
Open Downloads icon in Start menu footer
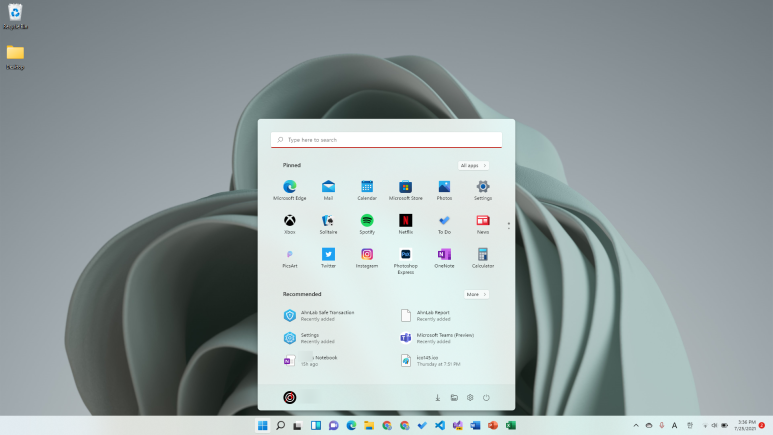pos(437,398)
